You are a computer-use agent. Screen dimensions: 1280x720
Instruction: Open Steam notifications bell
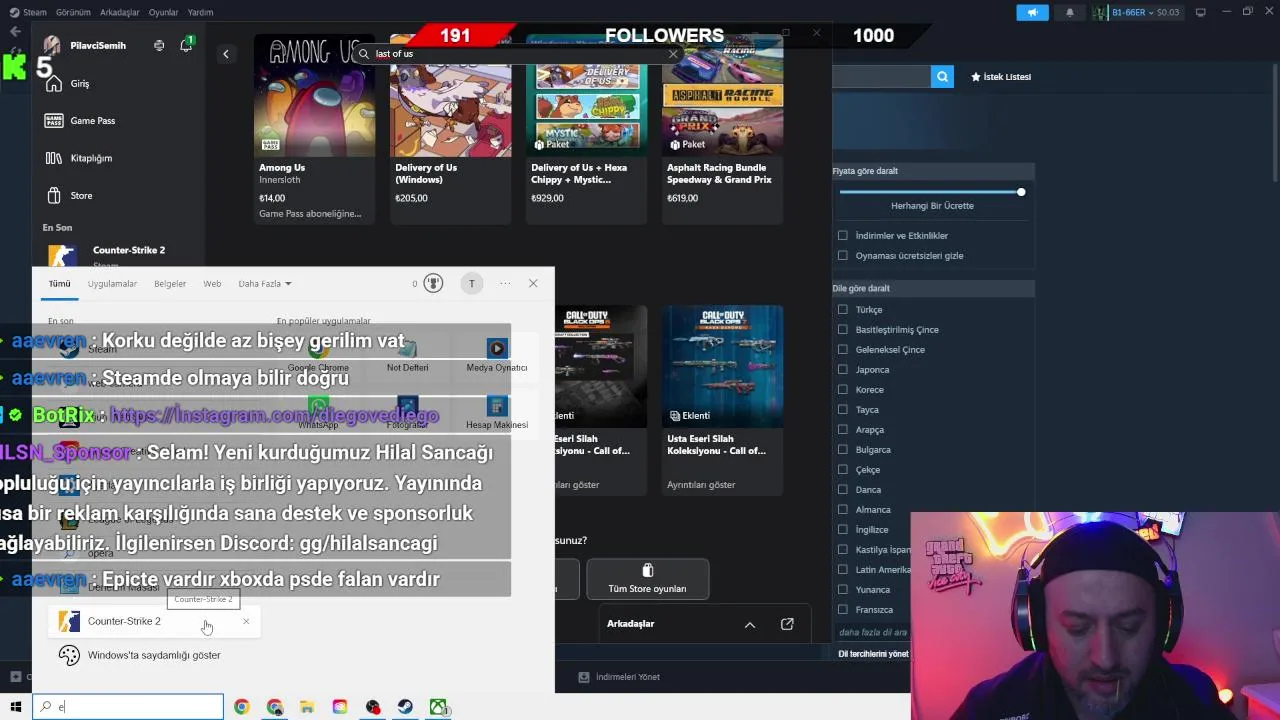[1069, 12]
